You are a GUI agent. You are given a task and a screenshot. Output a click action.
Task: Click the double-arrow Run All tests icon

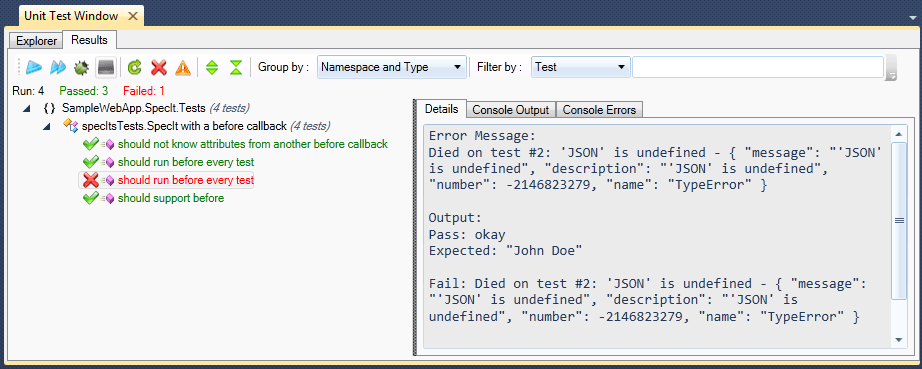click(58, 68)
